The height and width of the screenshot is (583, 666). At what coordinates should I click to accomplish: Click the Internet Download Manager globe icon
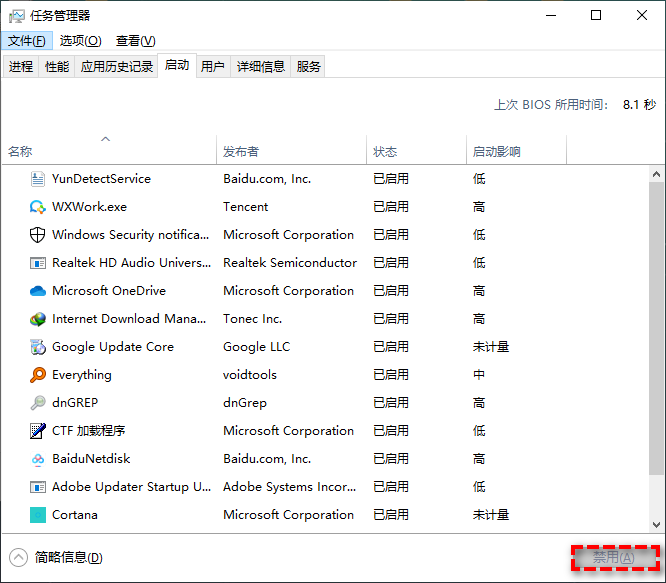(37, 319)
